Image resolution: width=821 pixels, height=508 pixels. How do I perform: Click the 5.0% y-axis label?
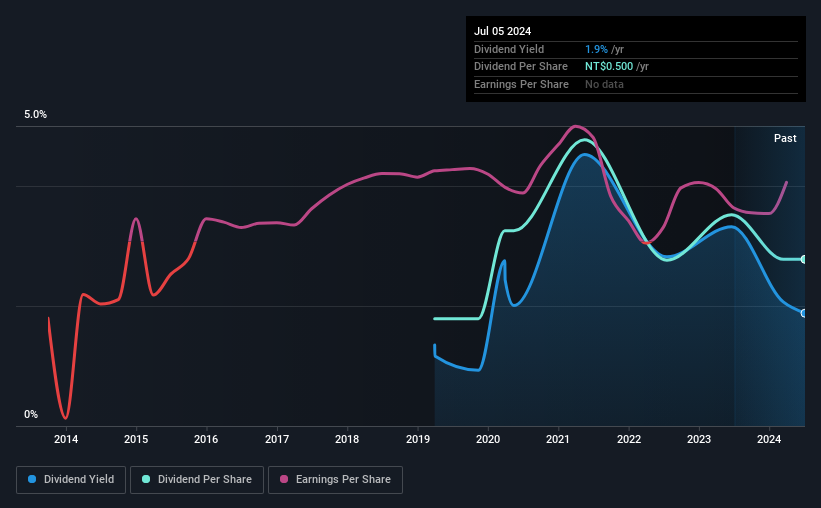pyautogui.click(x=35, y=114)
